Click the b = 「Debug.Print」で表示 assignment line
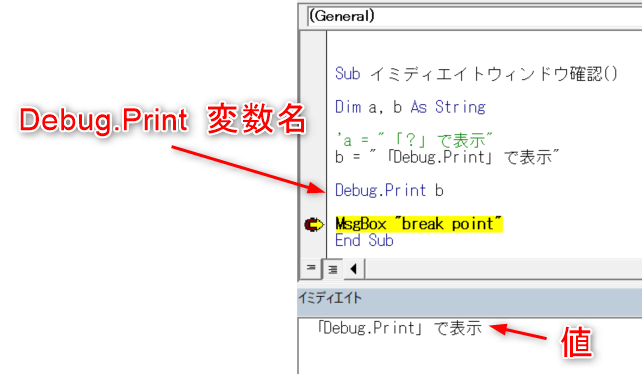The image size is (642, 374). pos(447,157)
